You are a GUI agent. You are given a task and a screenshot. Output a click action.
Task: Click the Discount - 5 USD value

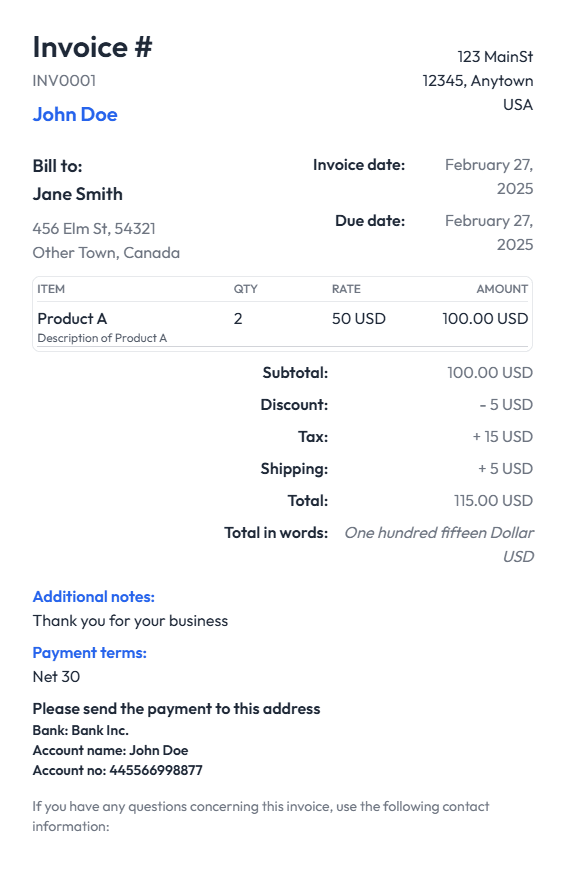506,404
